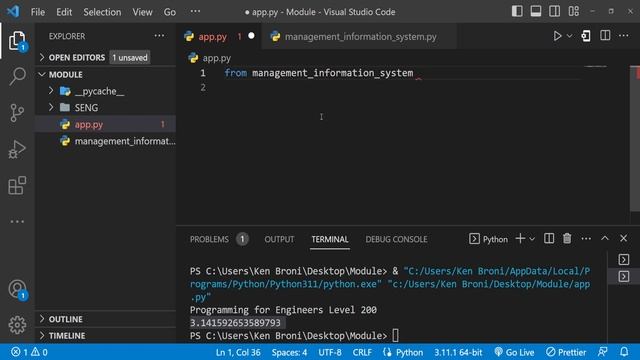
Task: Switch to management_information_system.py tab
Action: tap(360, 37)
